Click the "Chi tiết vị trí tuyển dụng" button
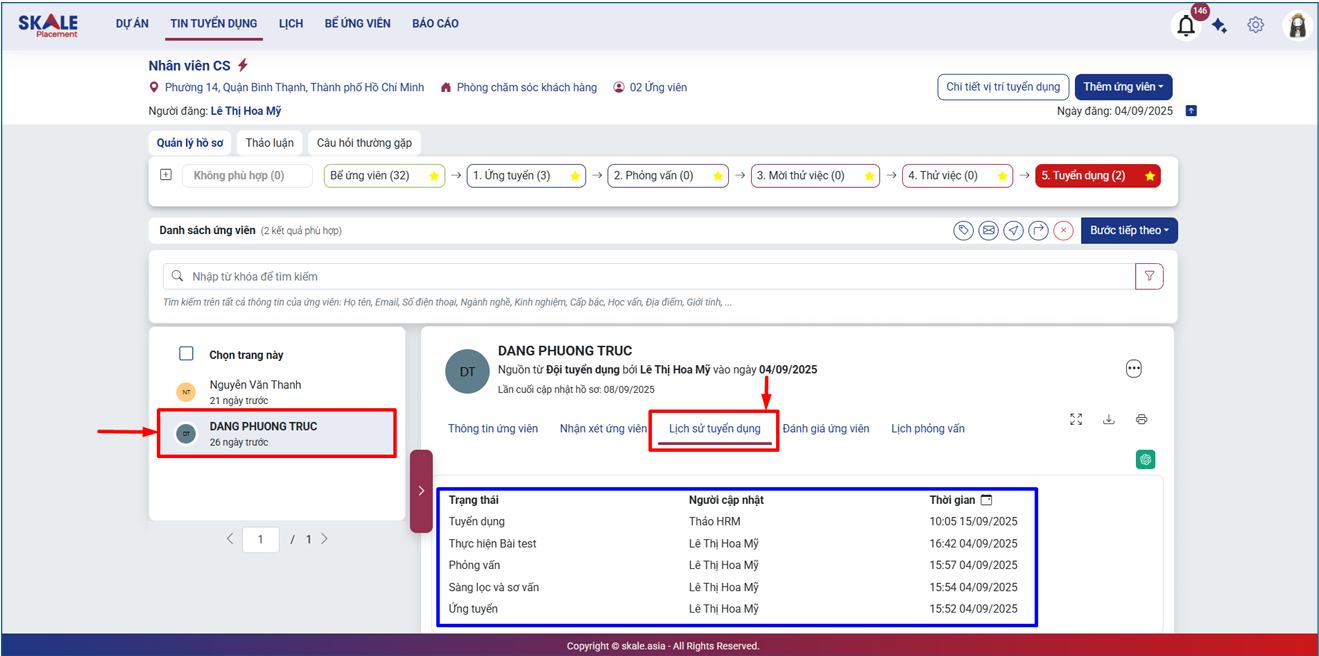Image resolution: width=1319 pixels, height=656 pixels. (1003, 87)
